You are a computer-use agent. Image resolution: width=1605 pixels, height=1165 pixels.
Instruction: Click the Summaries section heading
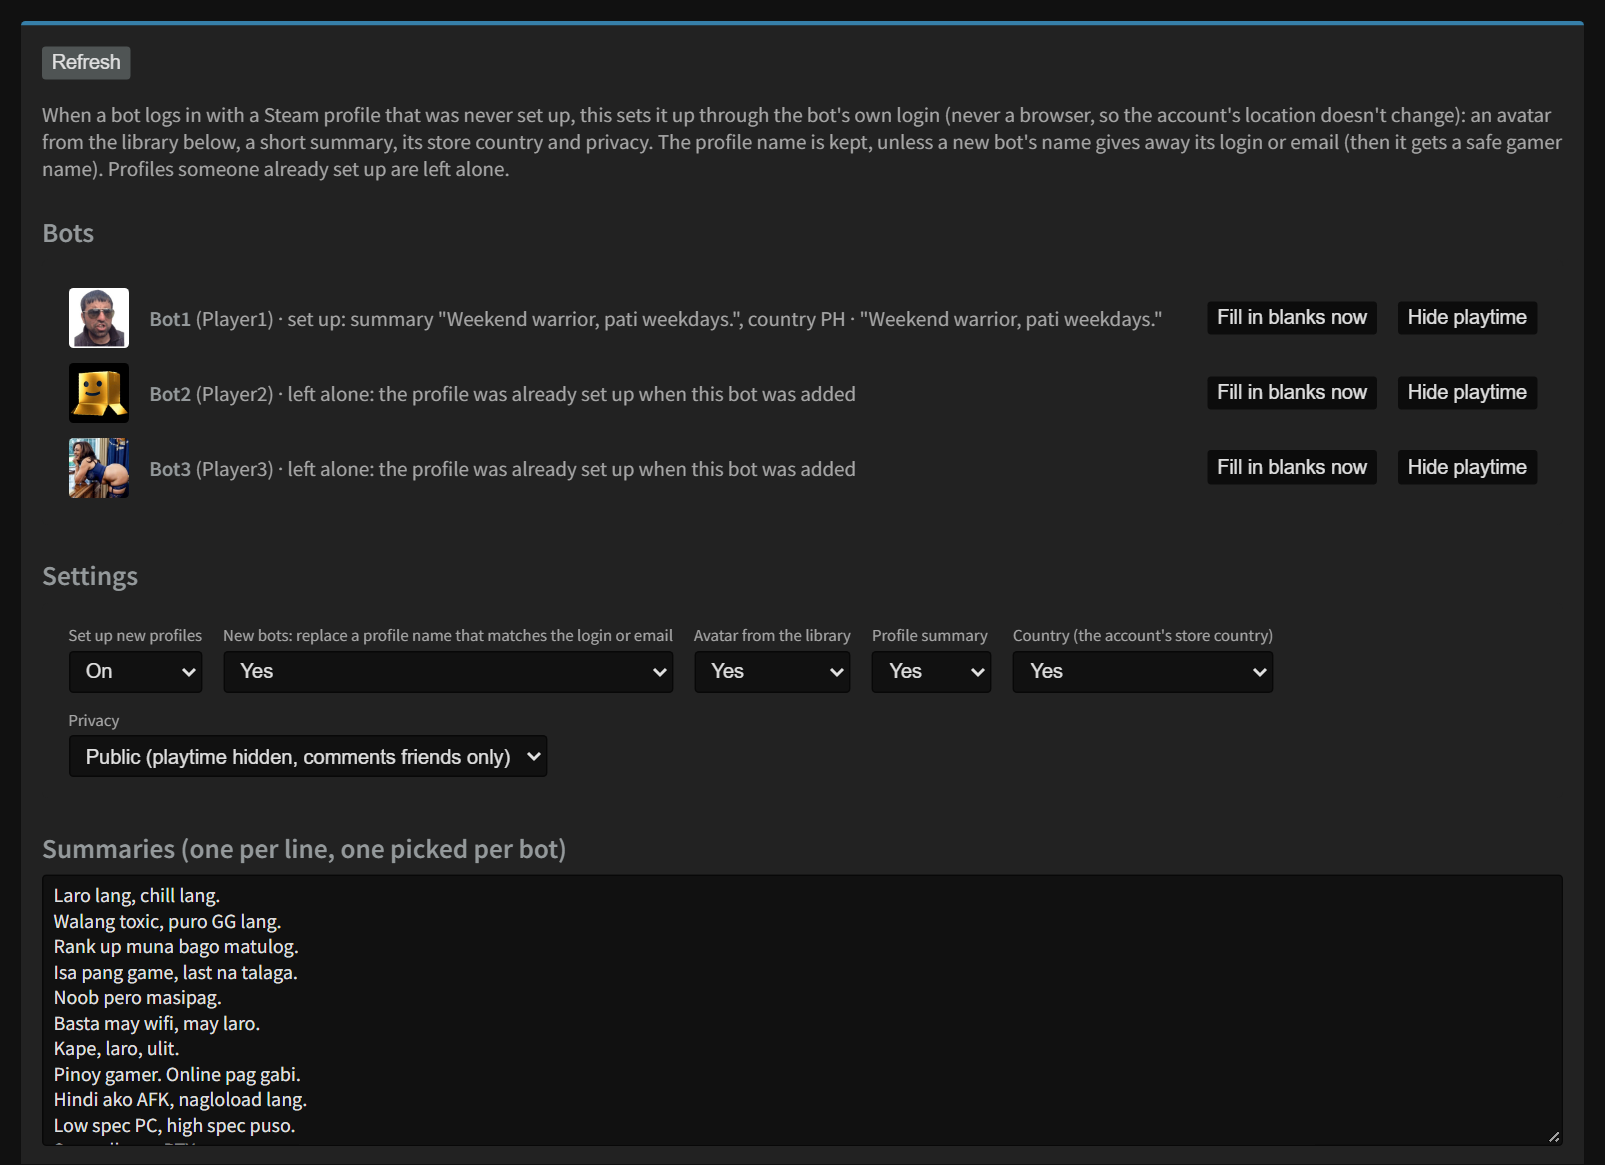point(304,850)
